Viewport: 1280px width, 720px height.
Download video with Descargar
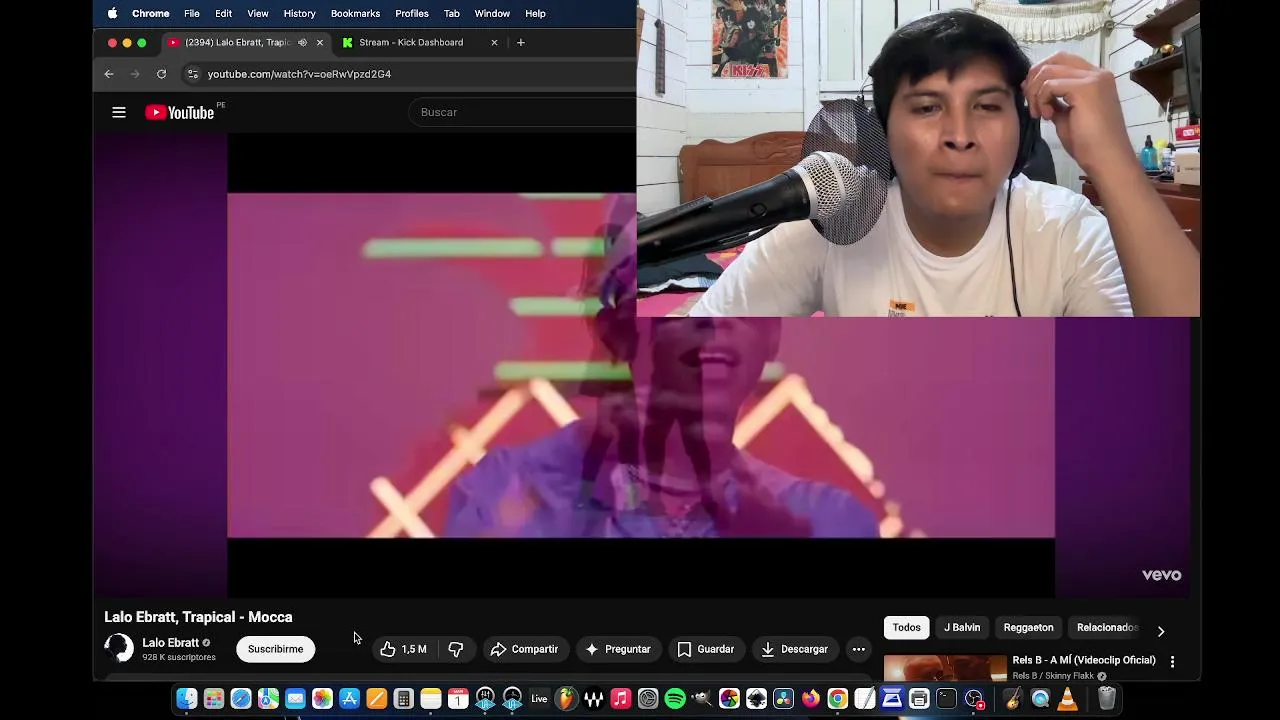pos(795,649)
